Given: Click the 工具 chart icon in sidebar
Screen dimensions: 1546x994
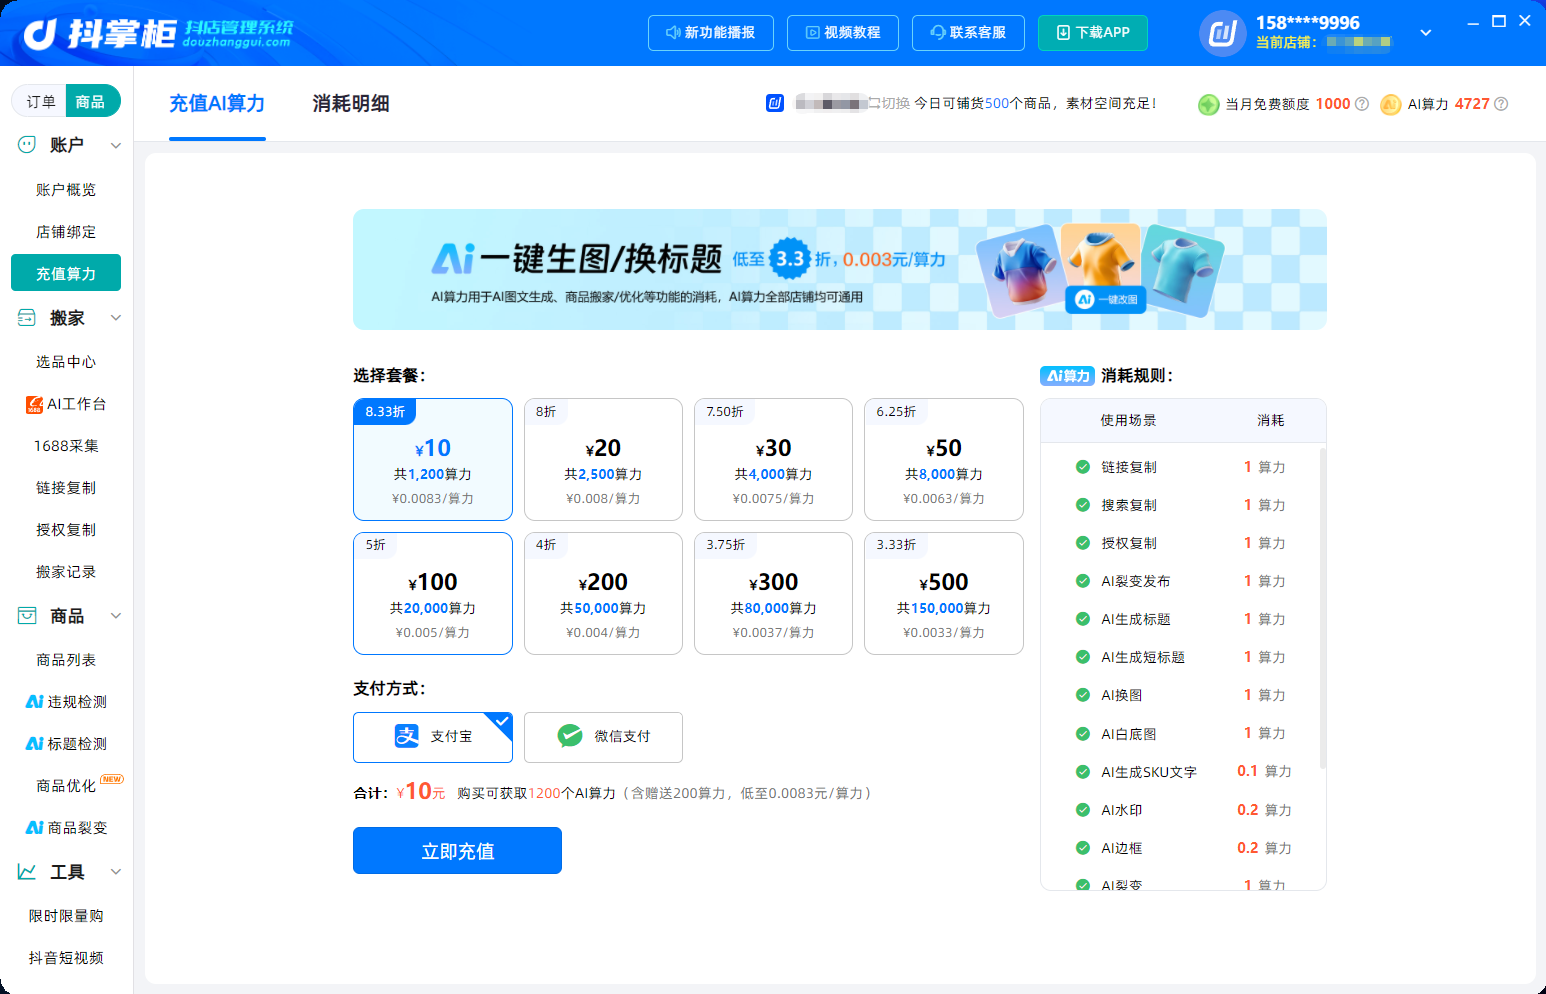Looking at the screenshot, I should click(x=27, y=872).
